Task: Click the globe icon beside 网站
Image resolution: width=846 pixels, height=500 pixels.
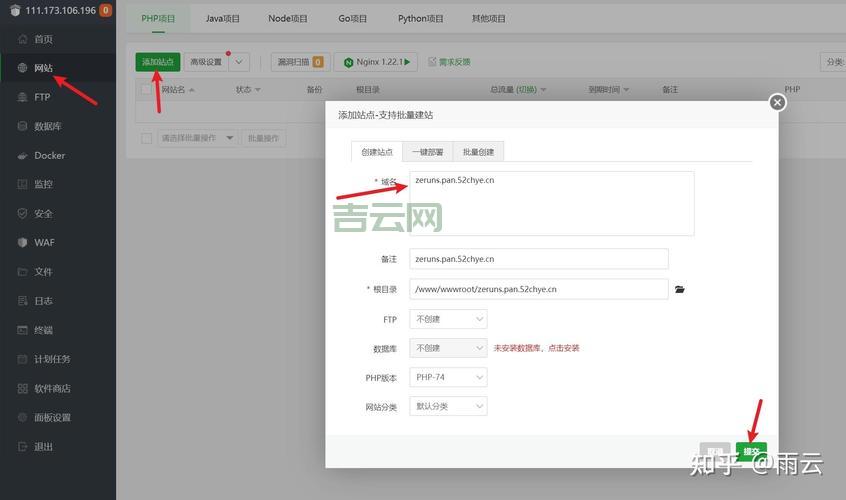Action: click(x=22, y=68)
